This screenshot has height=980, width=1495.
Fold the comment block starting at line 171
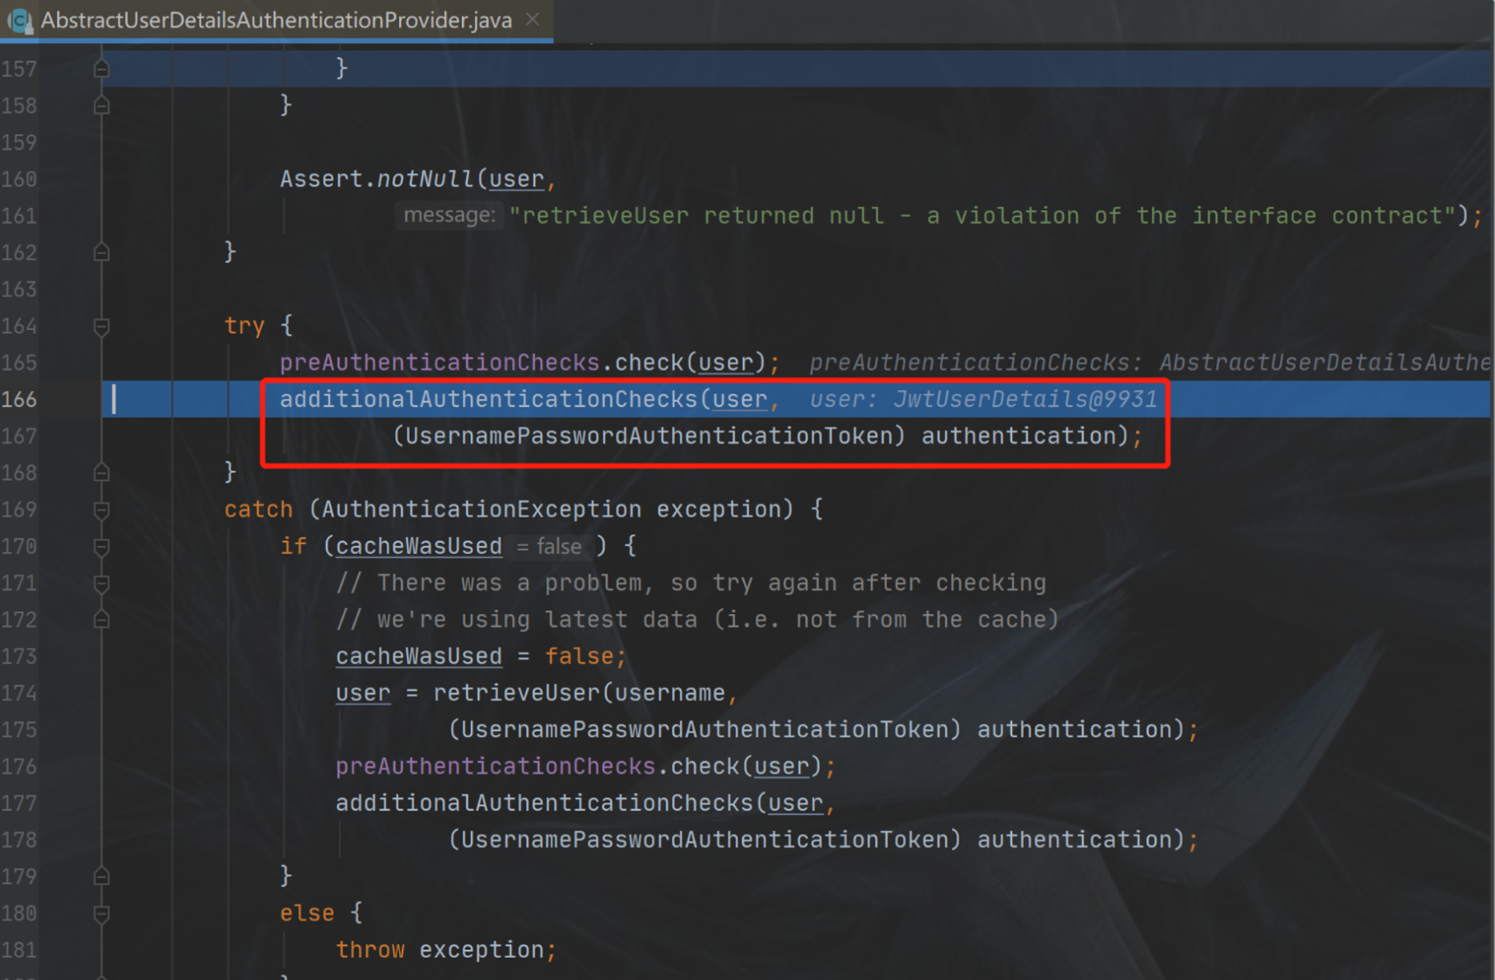[101, 583]
